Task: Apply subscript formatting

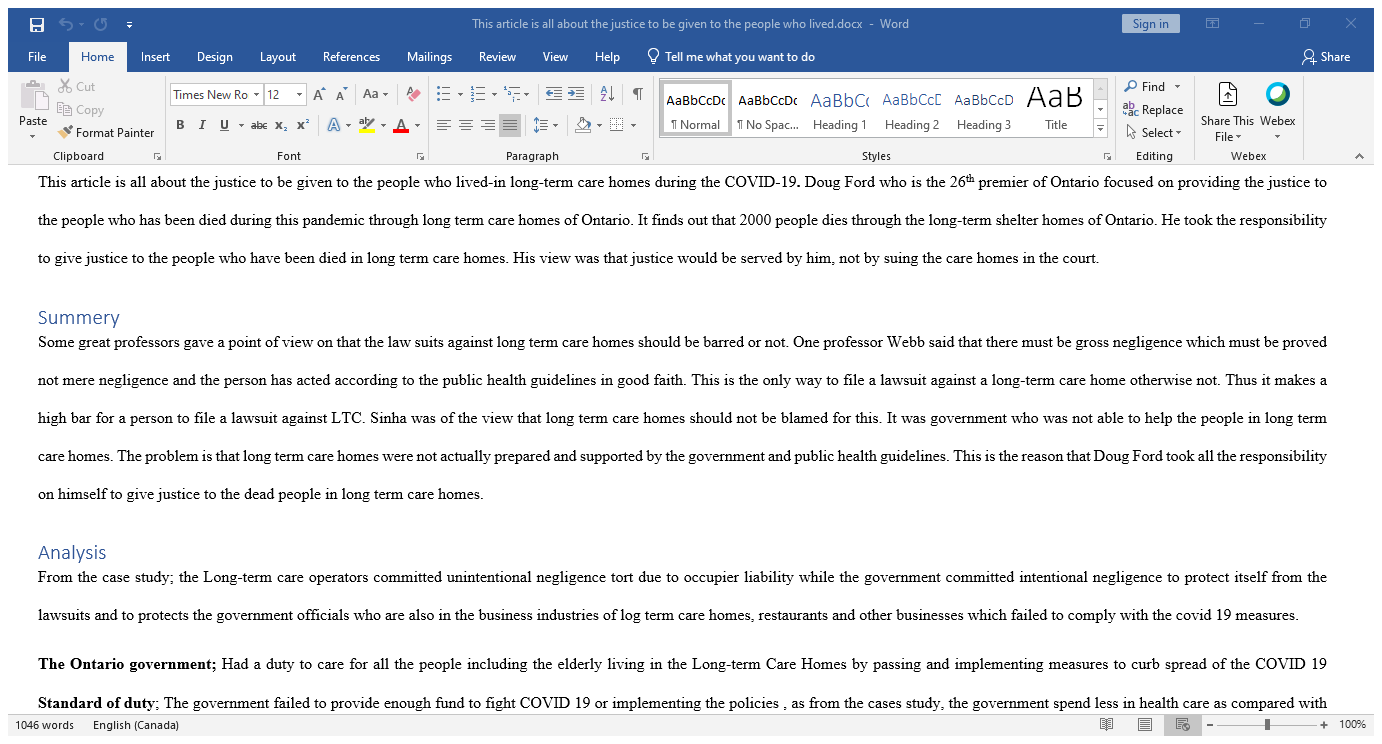Action: pos(280,124)
